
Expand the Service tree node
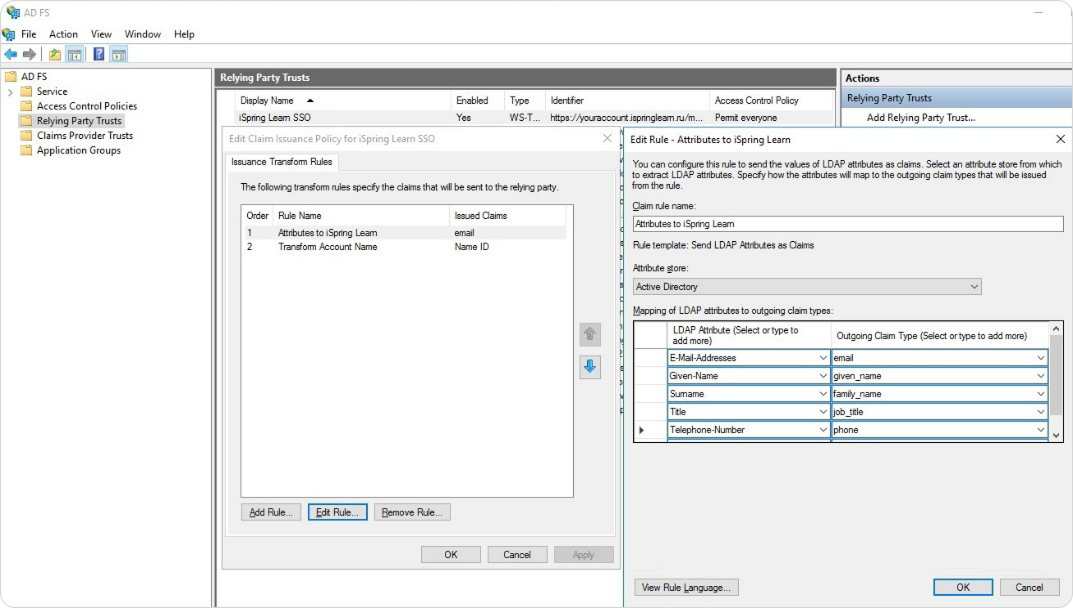click(10, 92)
